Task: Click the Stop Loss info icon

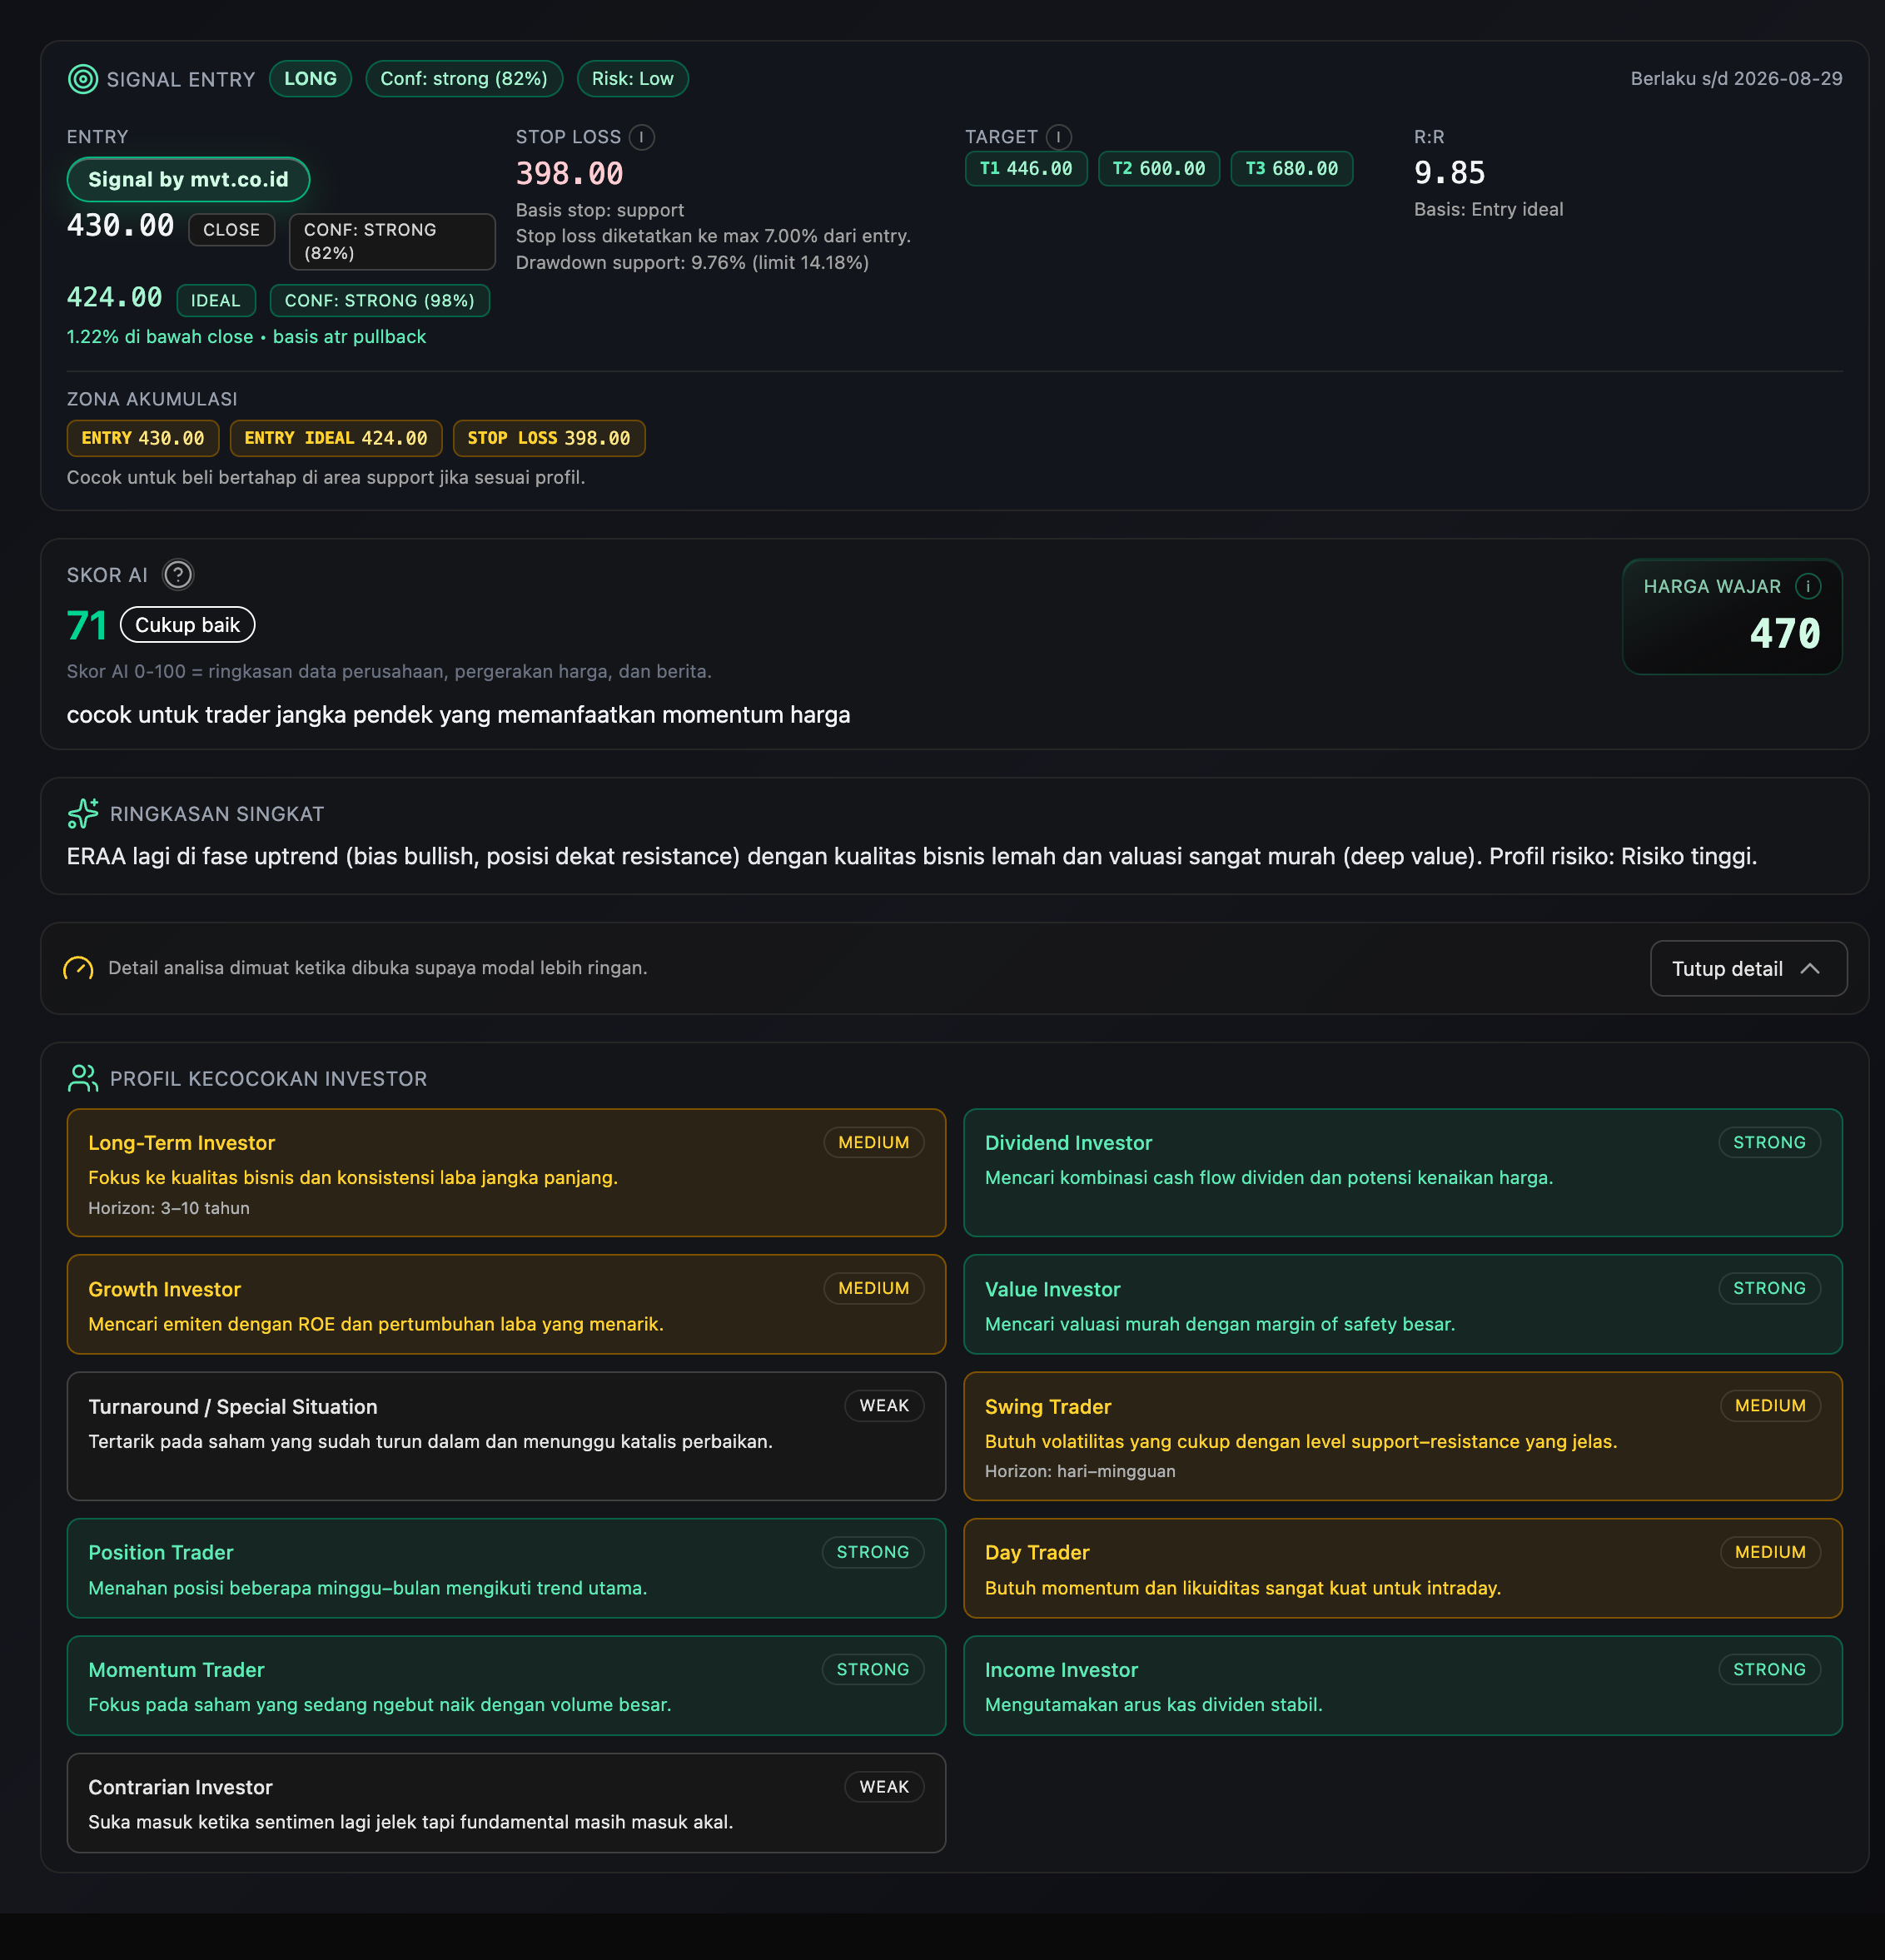Action: coord(642,137)
